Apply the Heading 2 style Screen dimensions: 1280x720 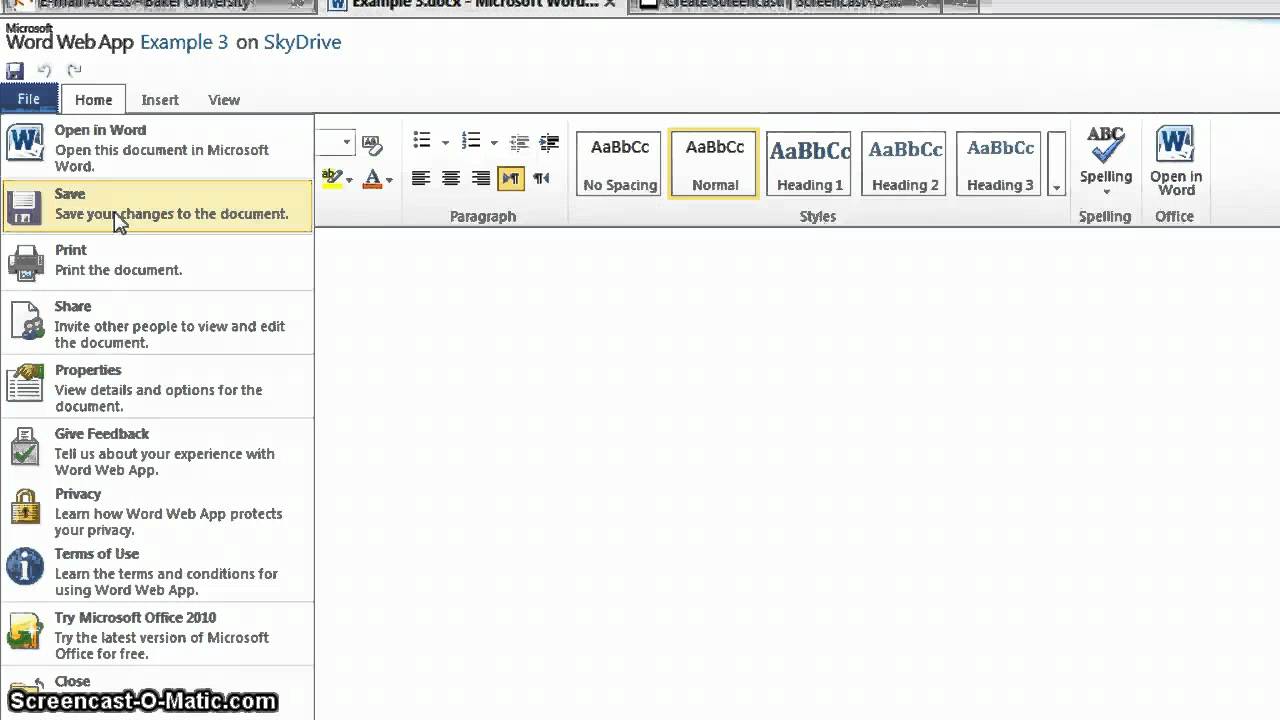coord(905,163)
